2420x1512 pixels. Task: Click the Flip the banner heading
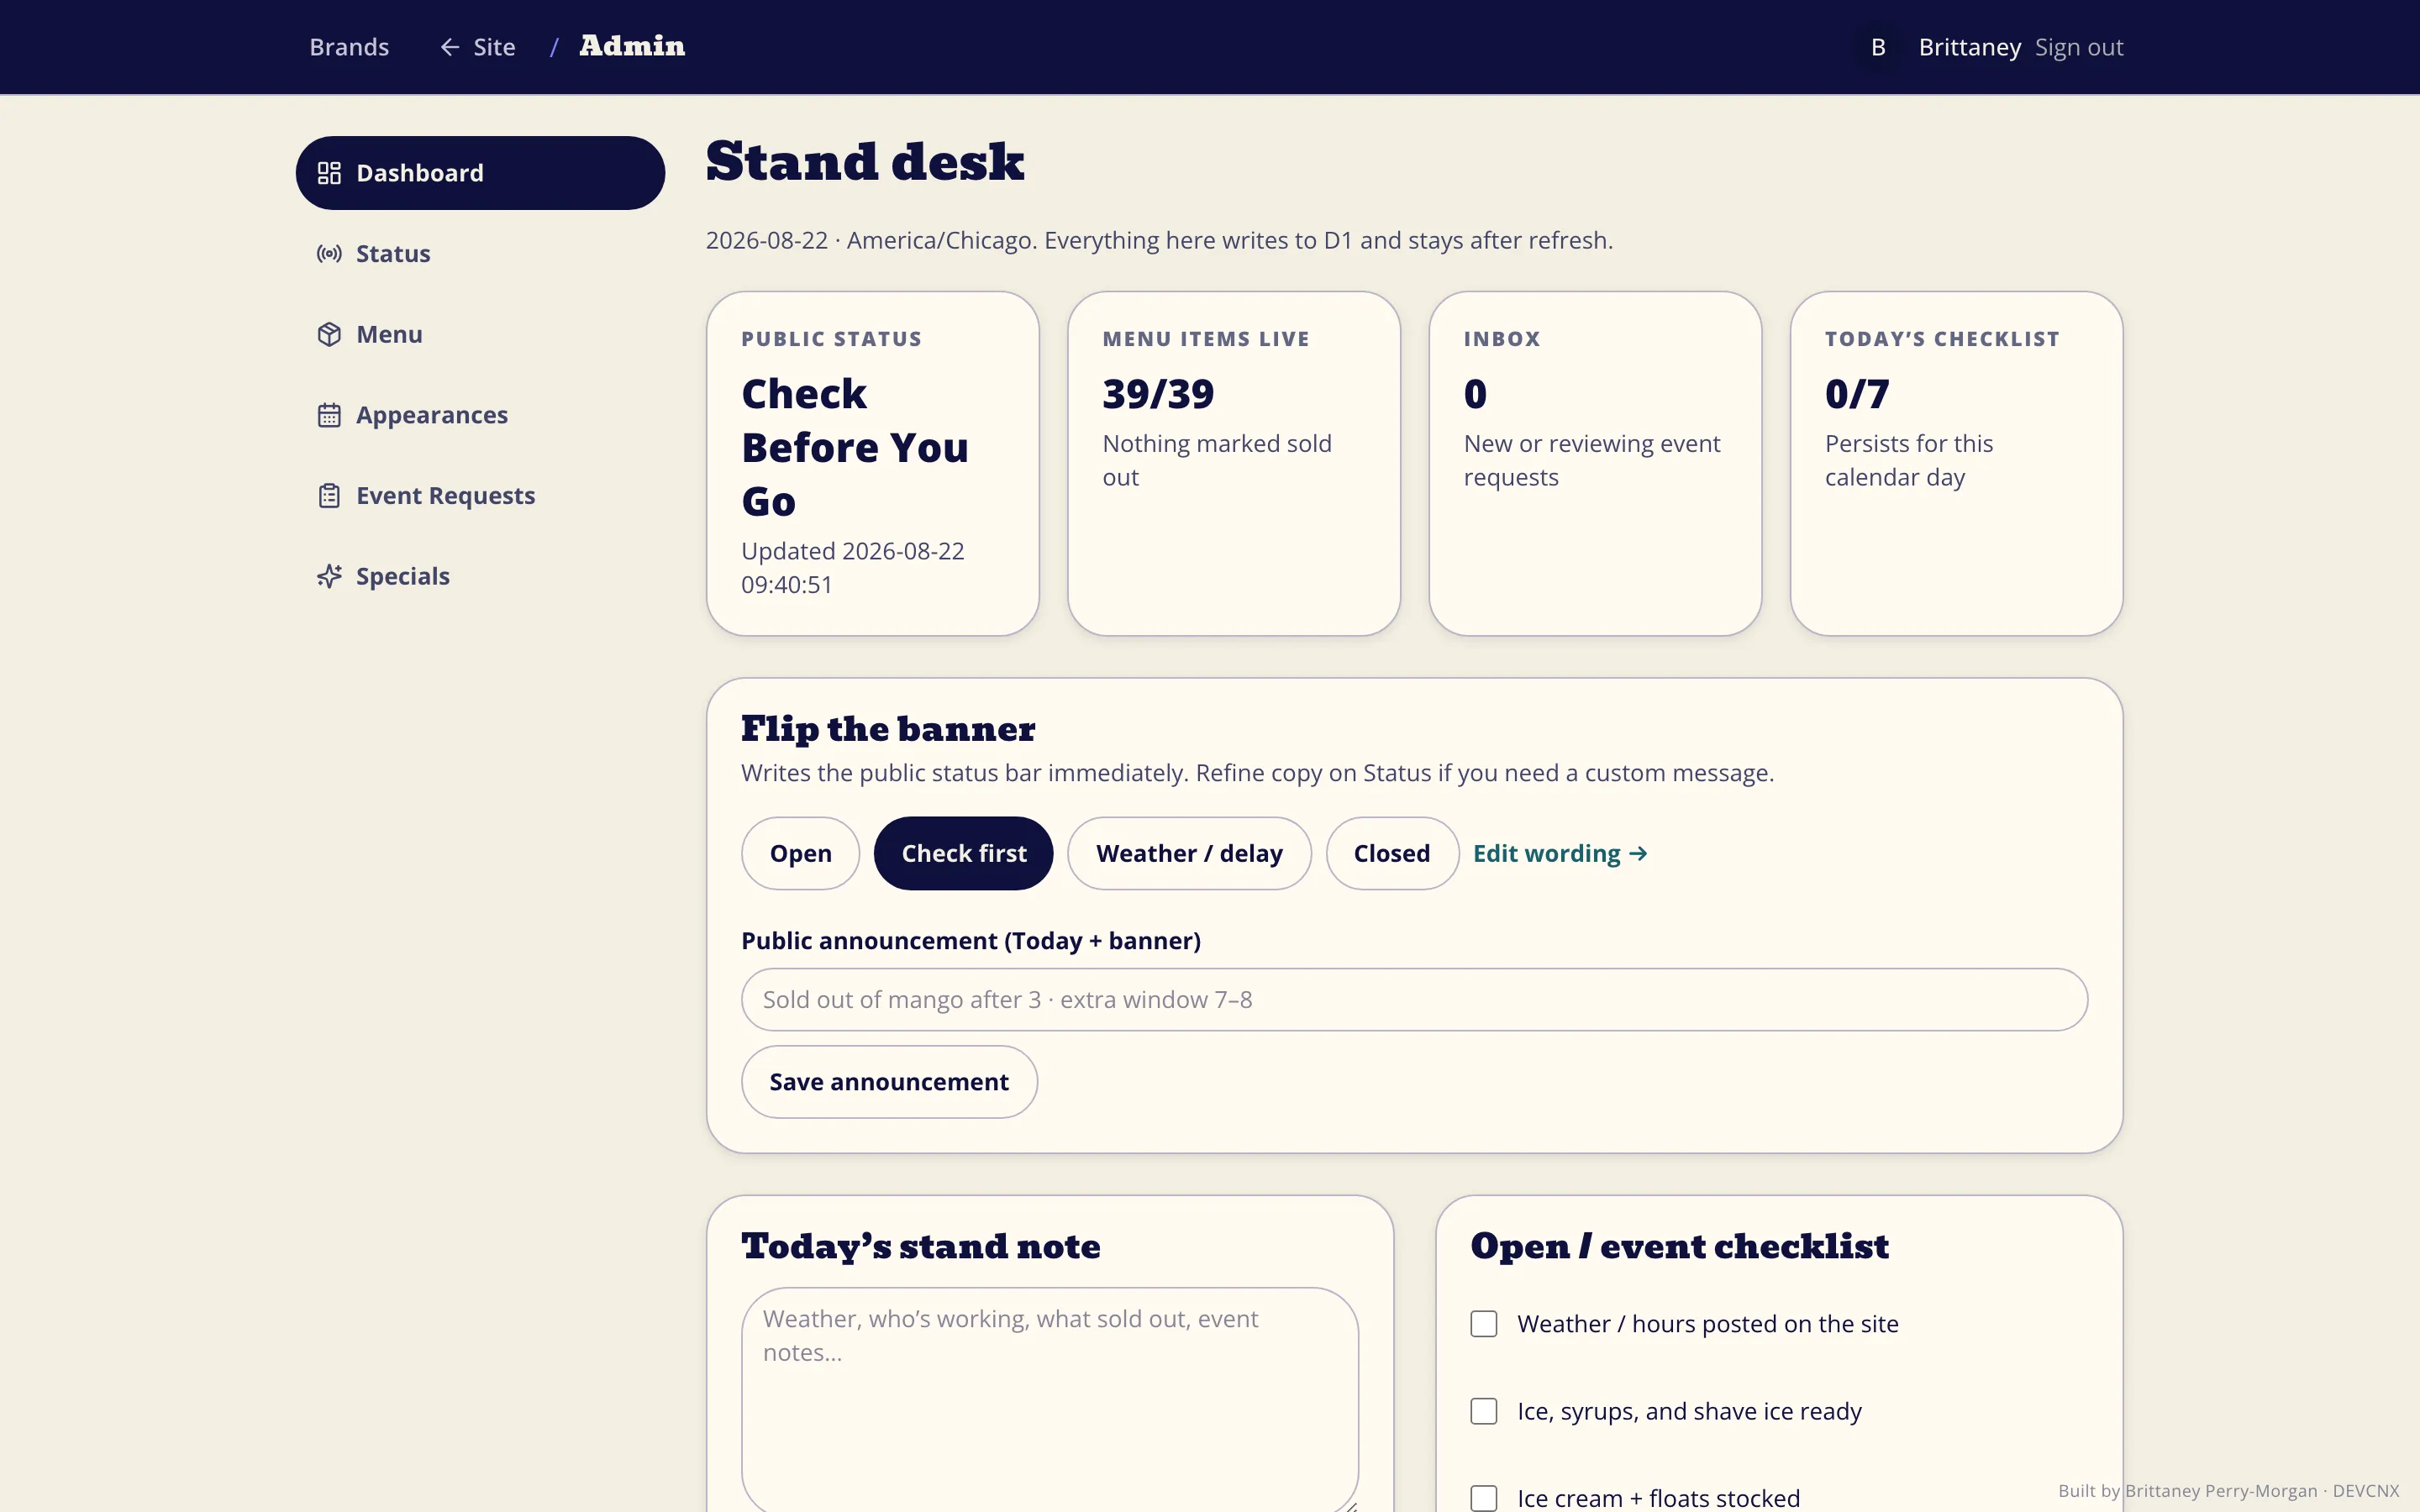(x=888, y=729)
